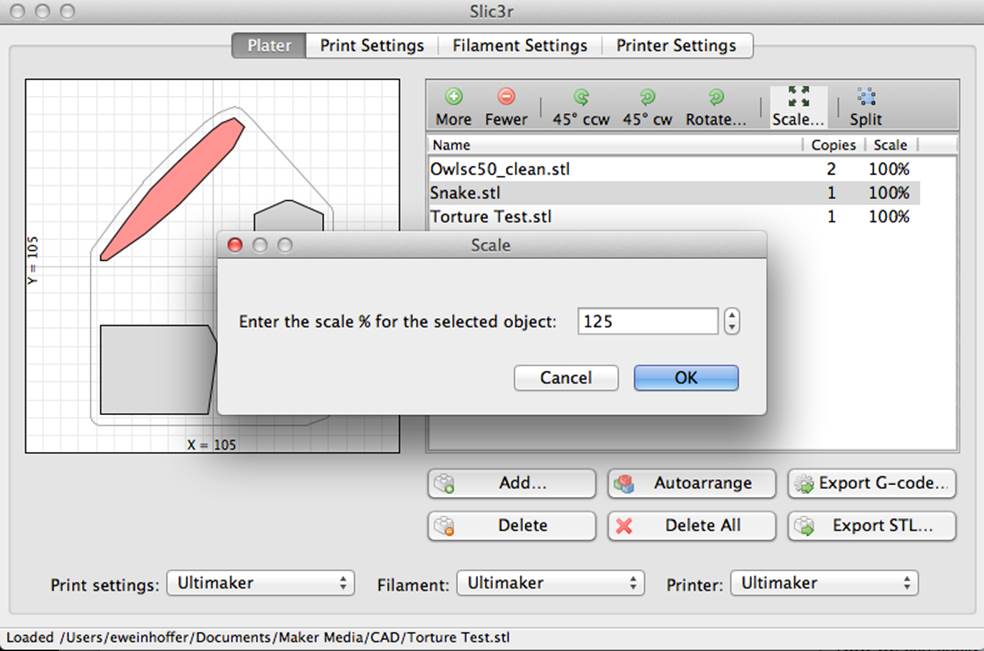Image resolution: width=984 pixels, height=651 pixels.
Task: Click the scale percentage stepper arrows
Action: pos(732,321)
